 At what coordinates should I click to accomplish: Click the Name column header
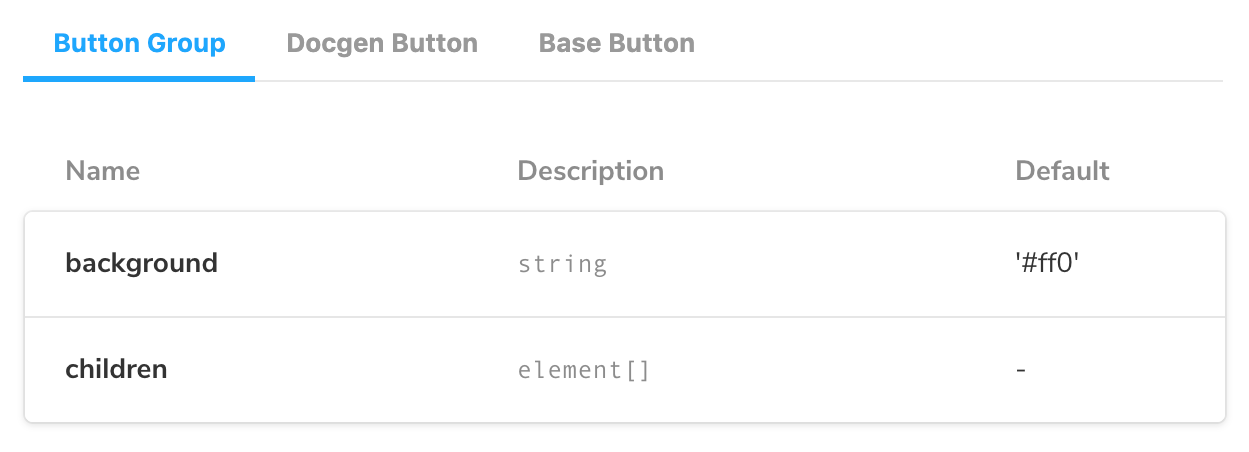click(x=103, y=171)
